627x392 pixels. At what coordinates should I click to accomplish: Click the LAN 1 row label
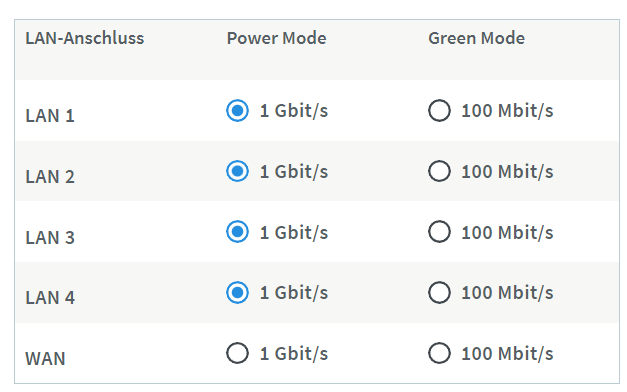point(50,116)
